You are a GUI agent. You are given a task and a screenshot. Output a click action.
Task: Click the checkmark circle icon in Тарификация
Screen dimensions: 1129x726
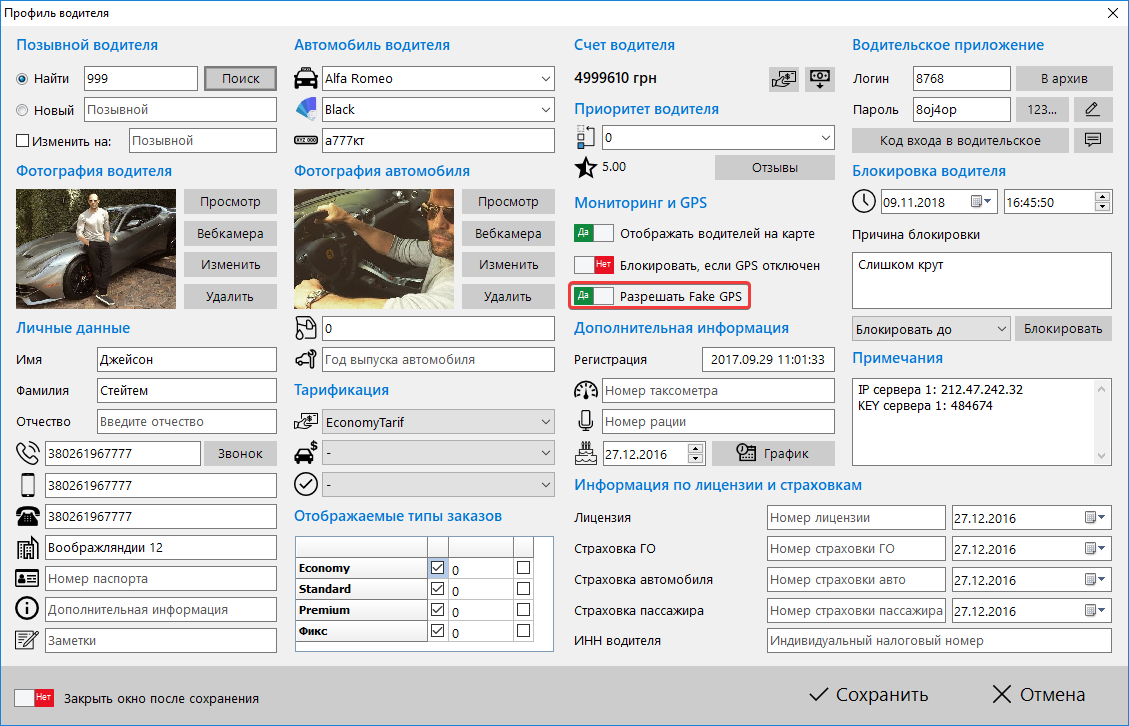coord(306,484)
